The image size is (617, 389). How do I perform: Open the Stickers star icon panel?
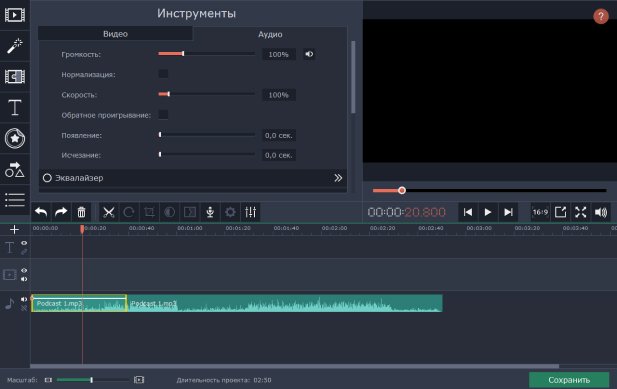15,138
